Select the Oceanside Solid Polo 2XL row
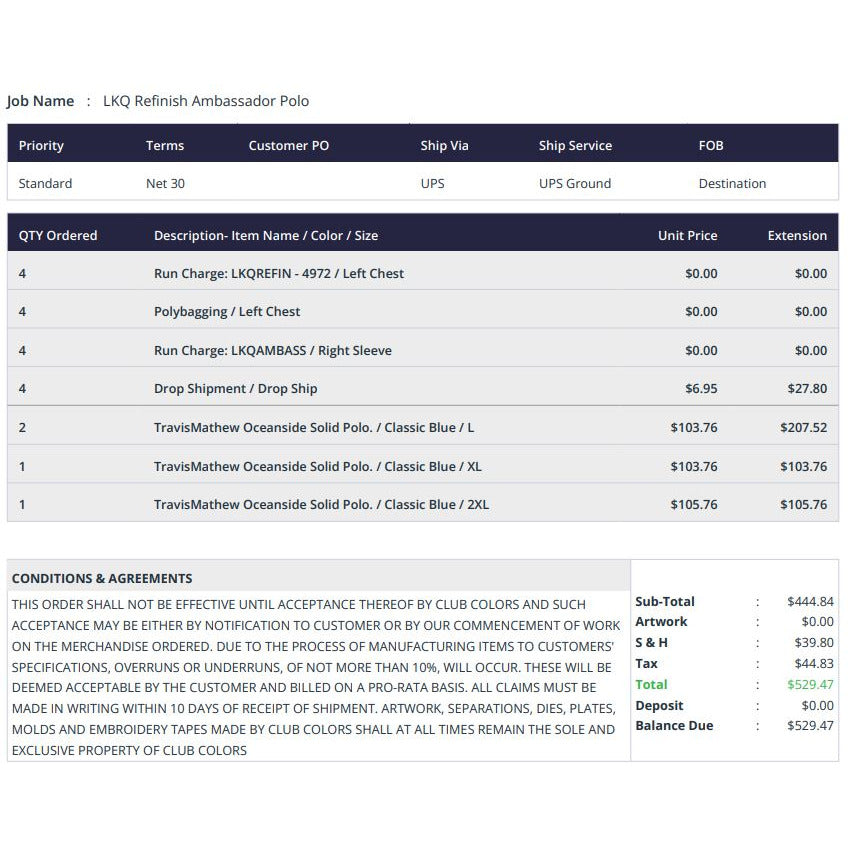The height and width of the screenshot is (848, 848). click(423, 505)
